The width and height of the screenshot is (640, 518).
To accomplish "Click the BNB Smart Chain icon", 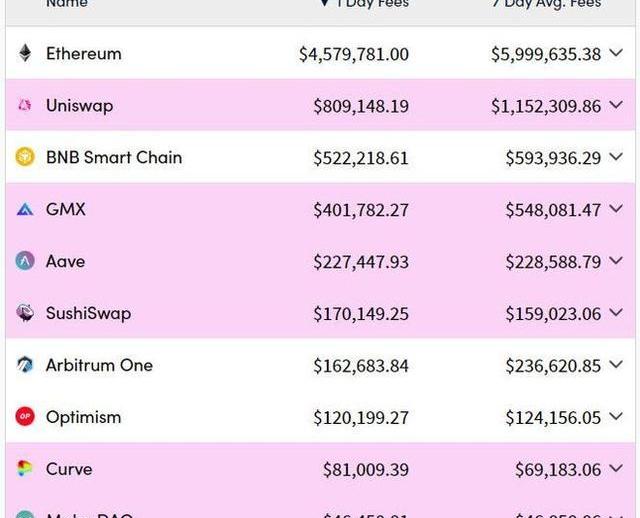I will (25, 158).
